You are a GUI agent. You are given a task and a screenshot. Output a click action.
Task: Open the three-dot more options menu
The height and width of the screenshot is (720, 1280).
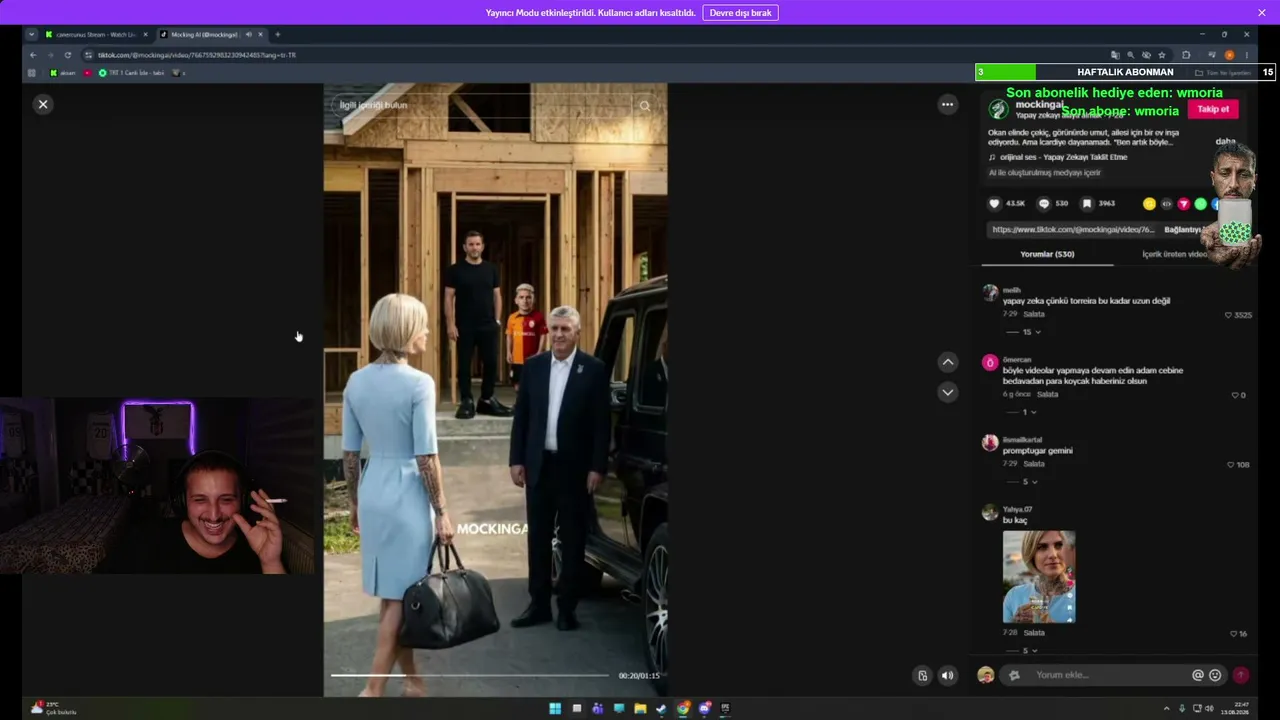(x=947, y=104)
